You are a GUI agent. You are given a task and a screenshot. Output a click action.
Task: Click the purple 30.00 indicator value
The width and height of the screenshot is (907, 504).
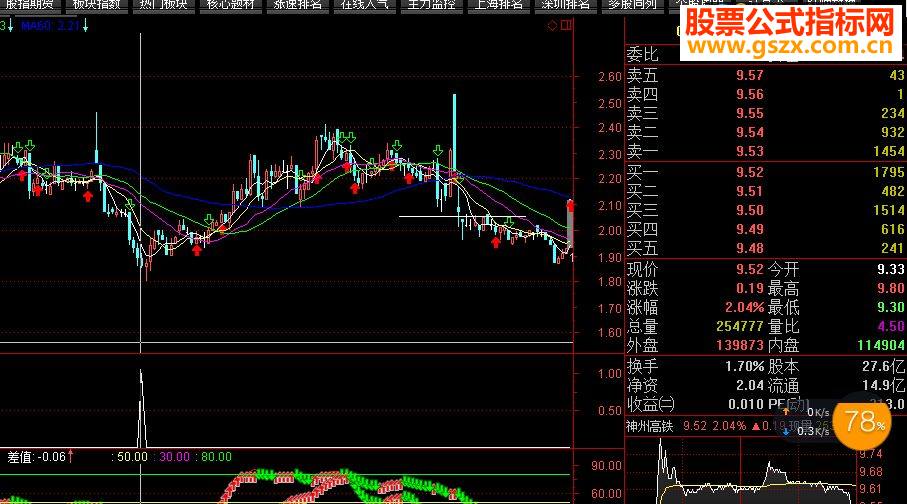175,457
